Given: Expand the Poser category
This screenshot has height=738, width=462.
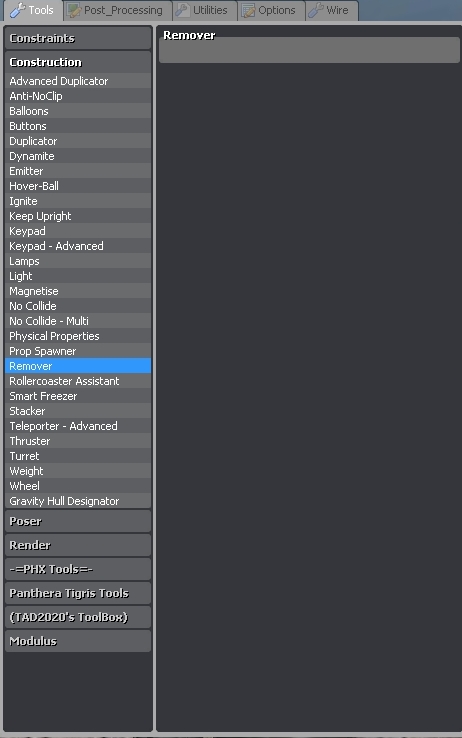Looking at the screenshot, I should coord(78,521).
